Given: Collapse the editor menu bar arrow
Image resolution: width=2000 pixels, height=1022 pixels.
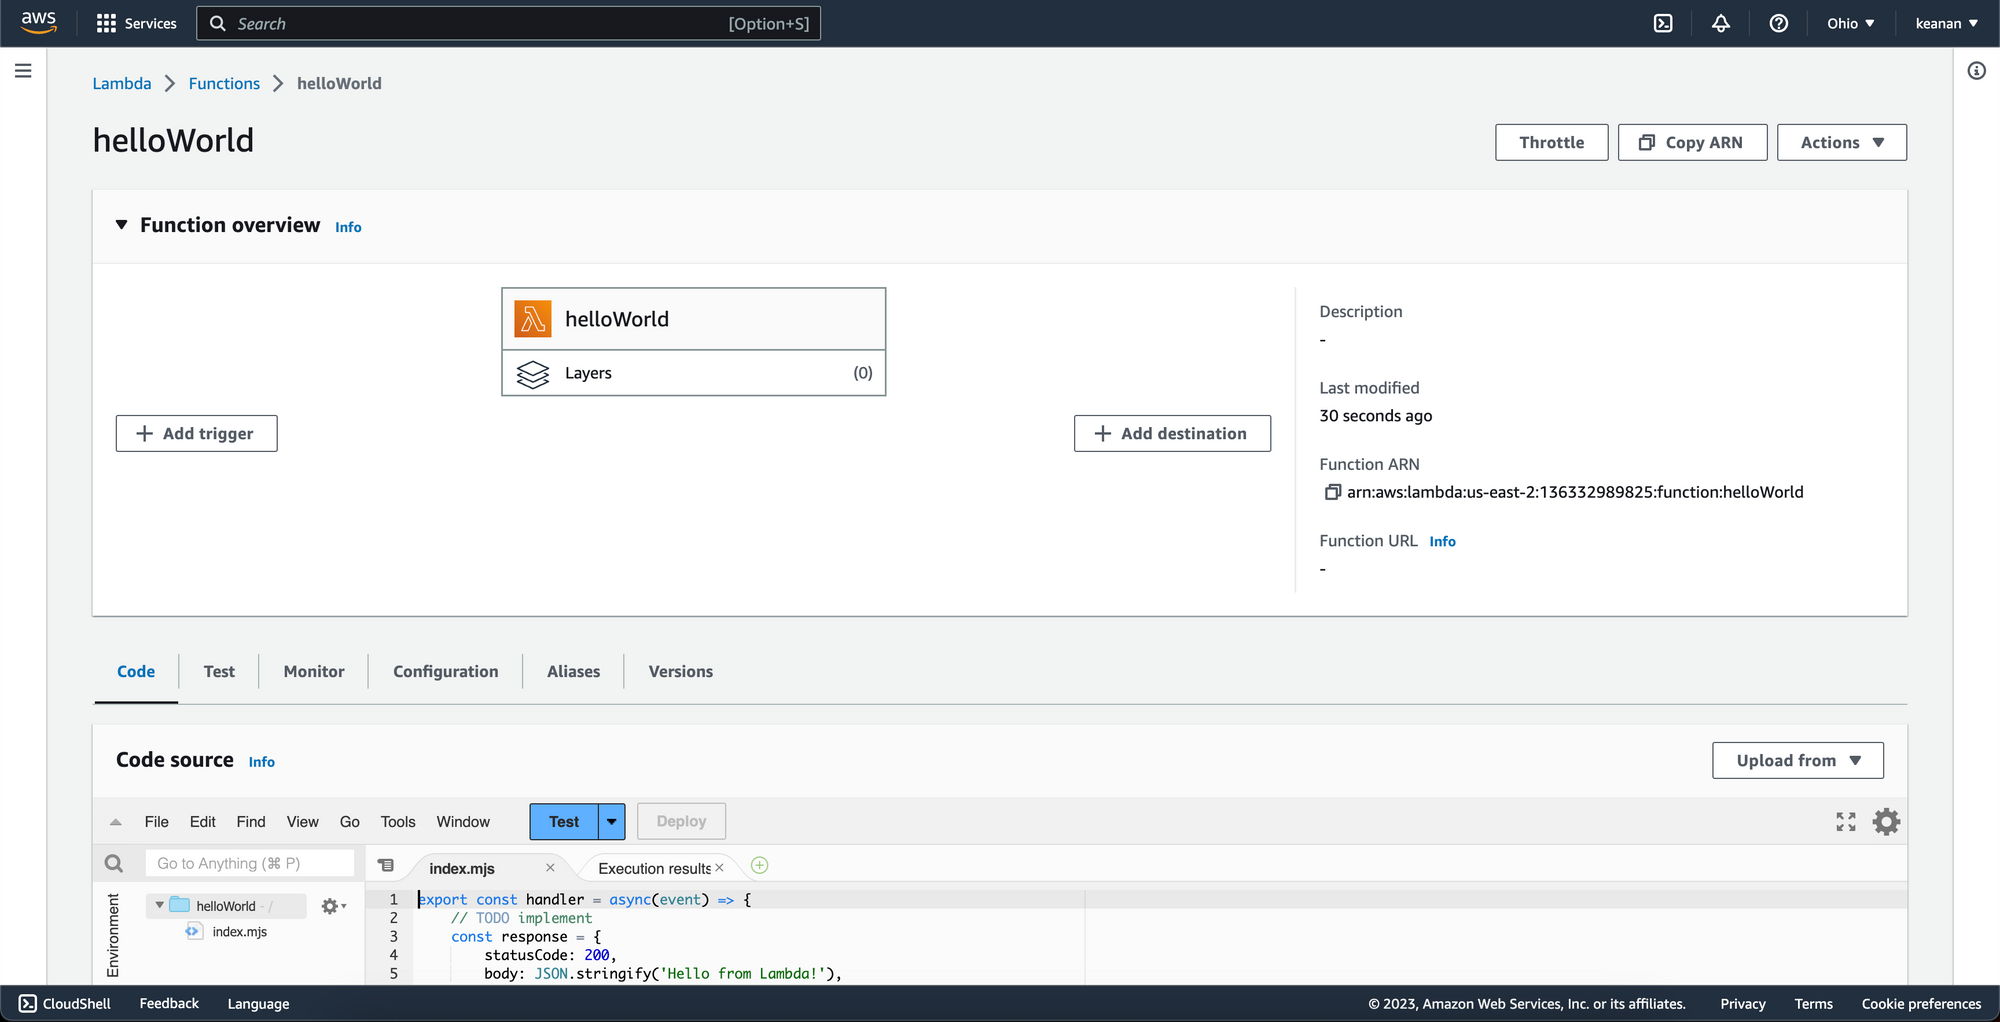Looking at the screenshot, I should pyautogui.click(x=116, y=822).
